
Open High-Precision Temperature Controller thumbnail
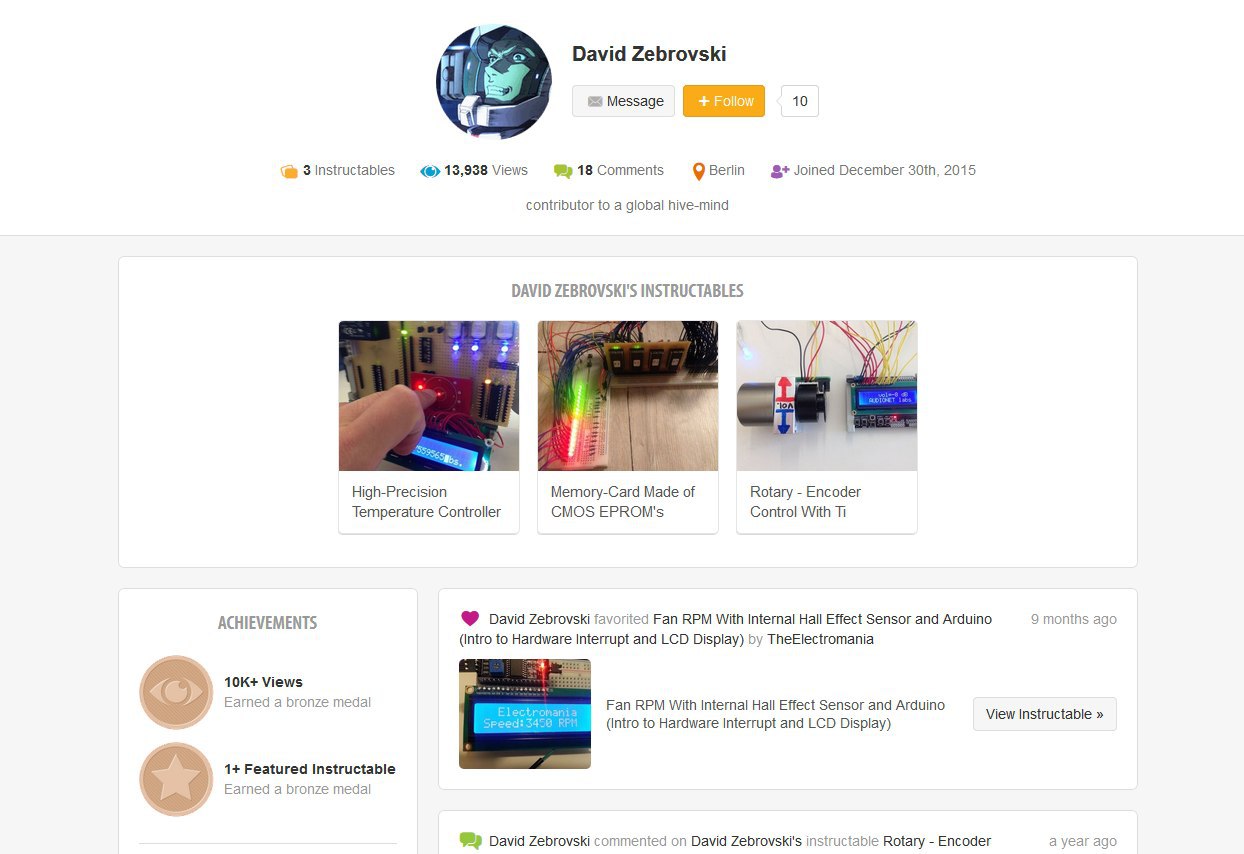click(x=429, y=396)
